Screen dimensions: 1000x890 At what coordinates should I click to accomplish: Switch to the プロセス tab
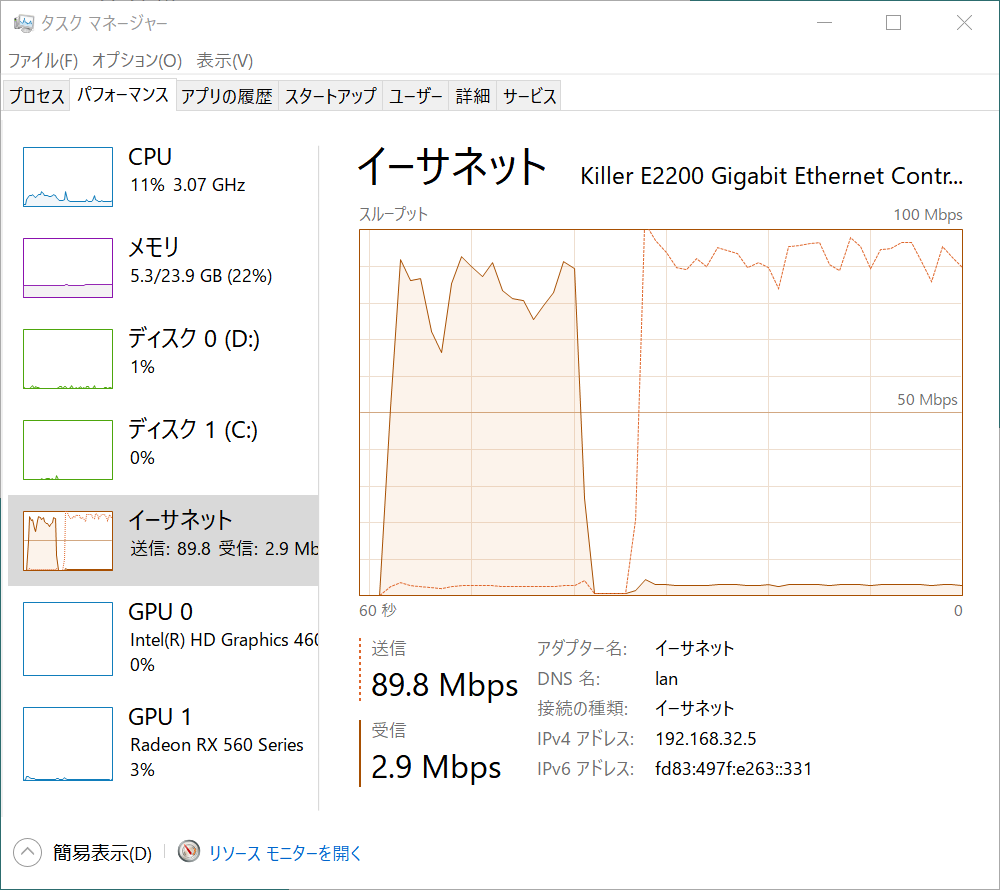click(36, 96)
